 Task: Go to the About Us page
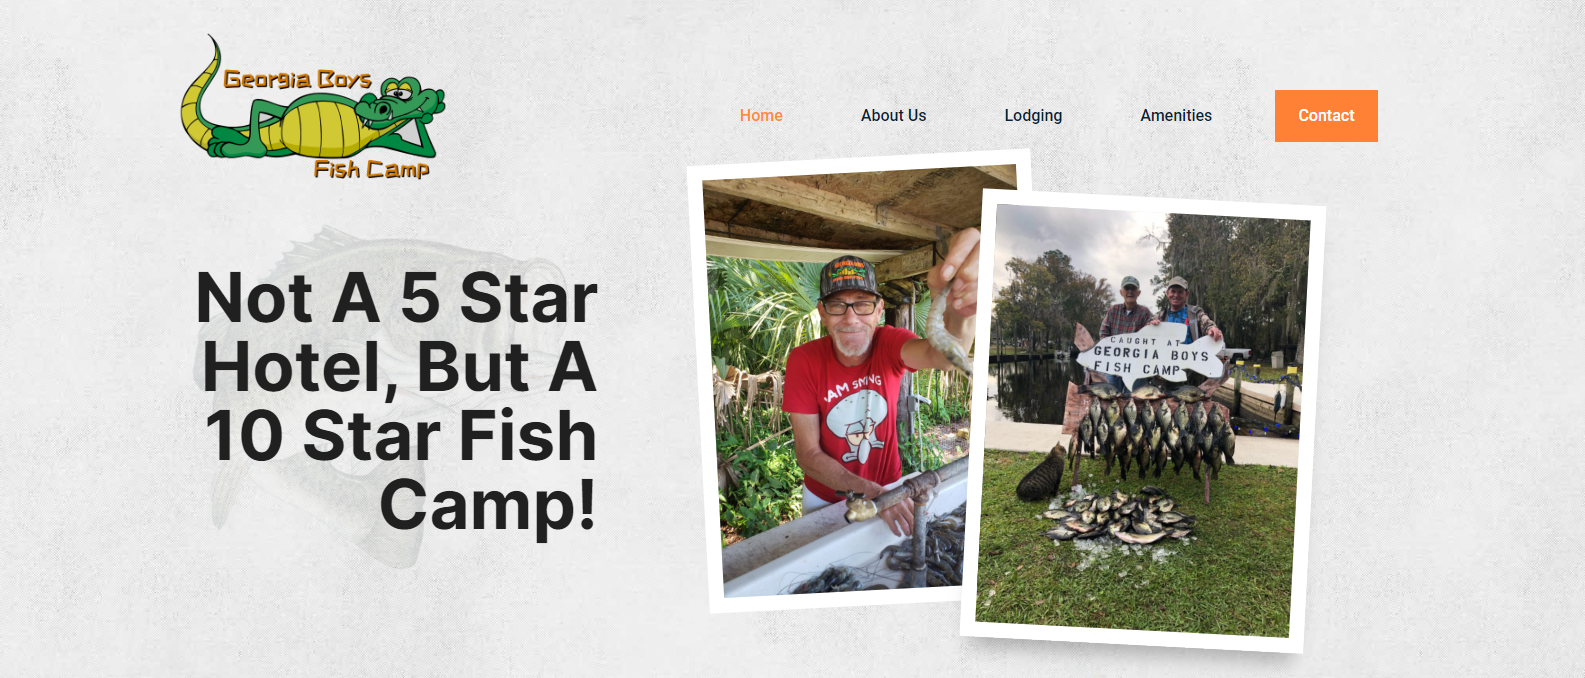coord(893,116)
